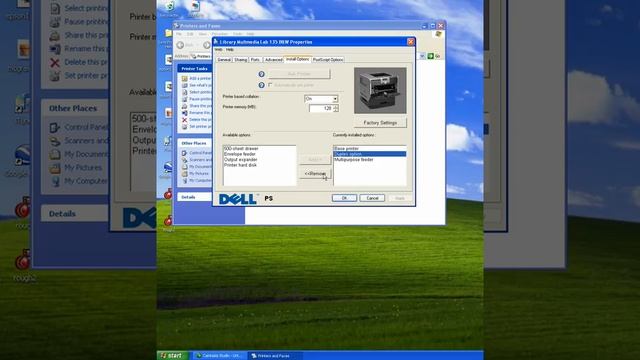The width and height of the screenshot is (640, 360).
Task: Click Set printer properties task link
Action: click(200, 127)
